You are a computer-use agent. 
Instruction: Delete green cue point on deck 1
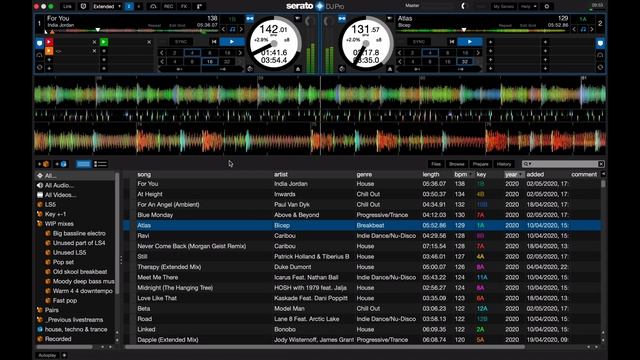[x=149, y=42]
